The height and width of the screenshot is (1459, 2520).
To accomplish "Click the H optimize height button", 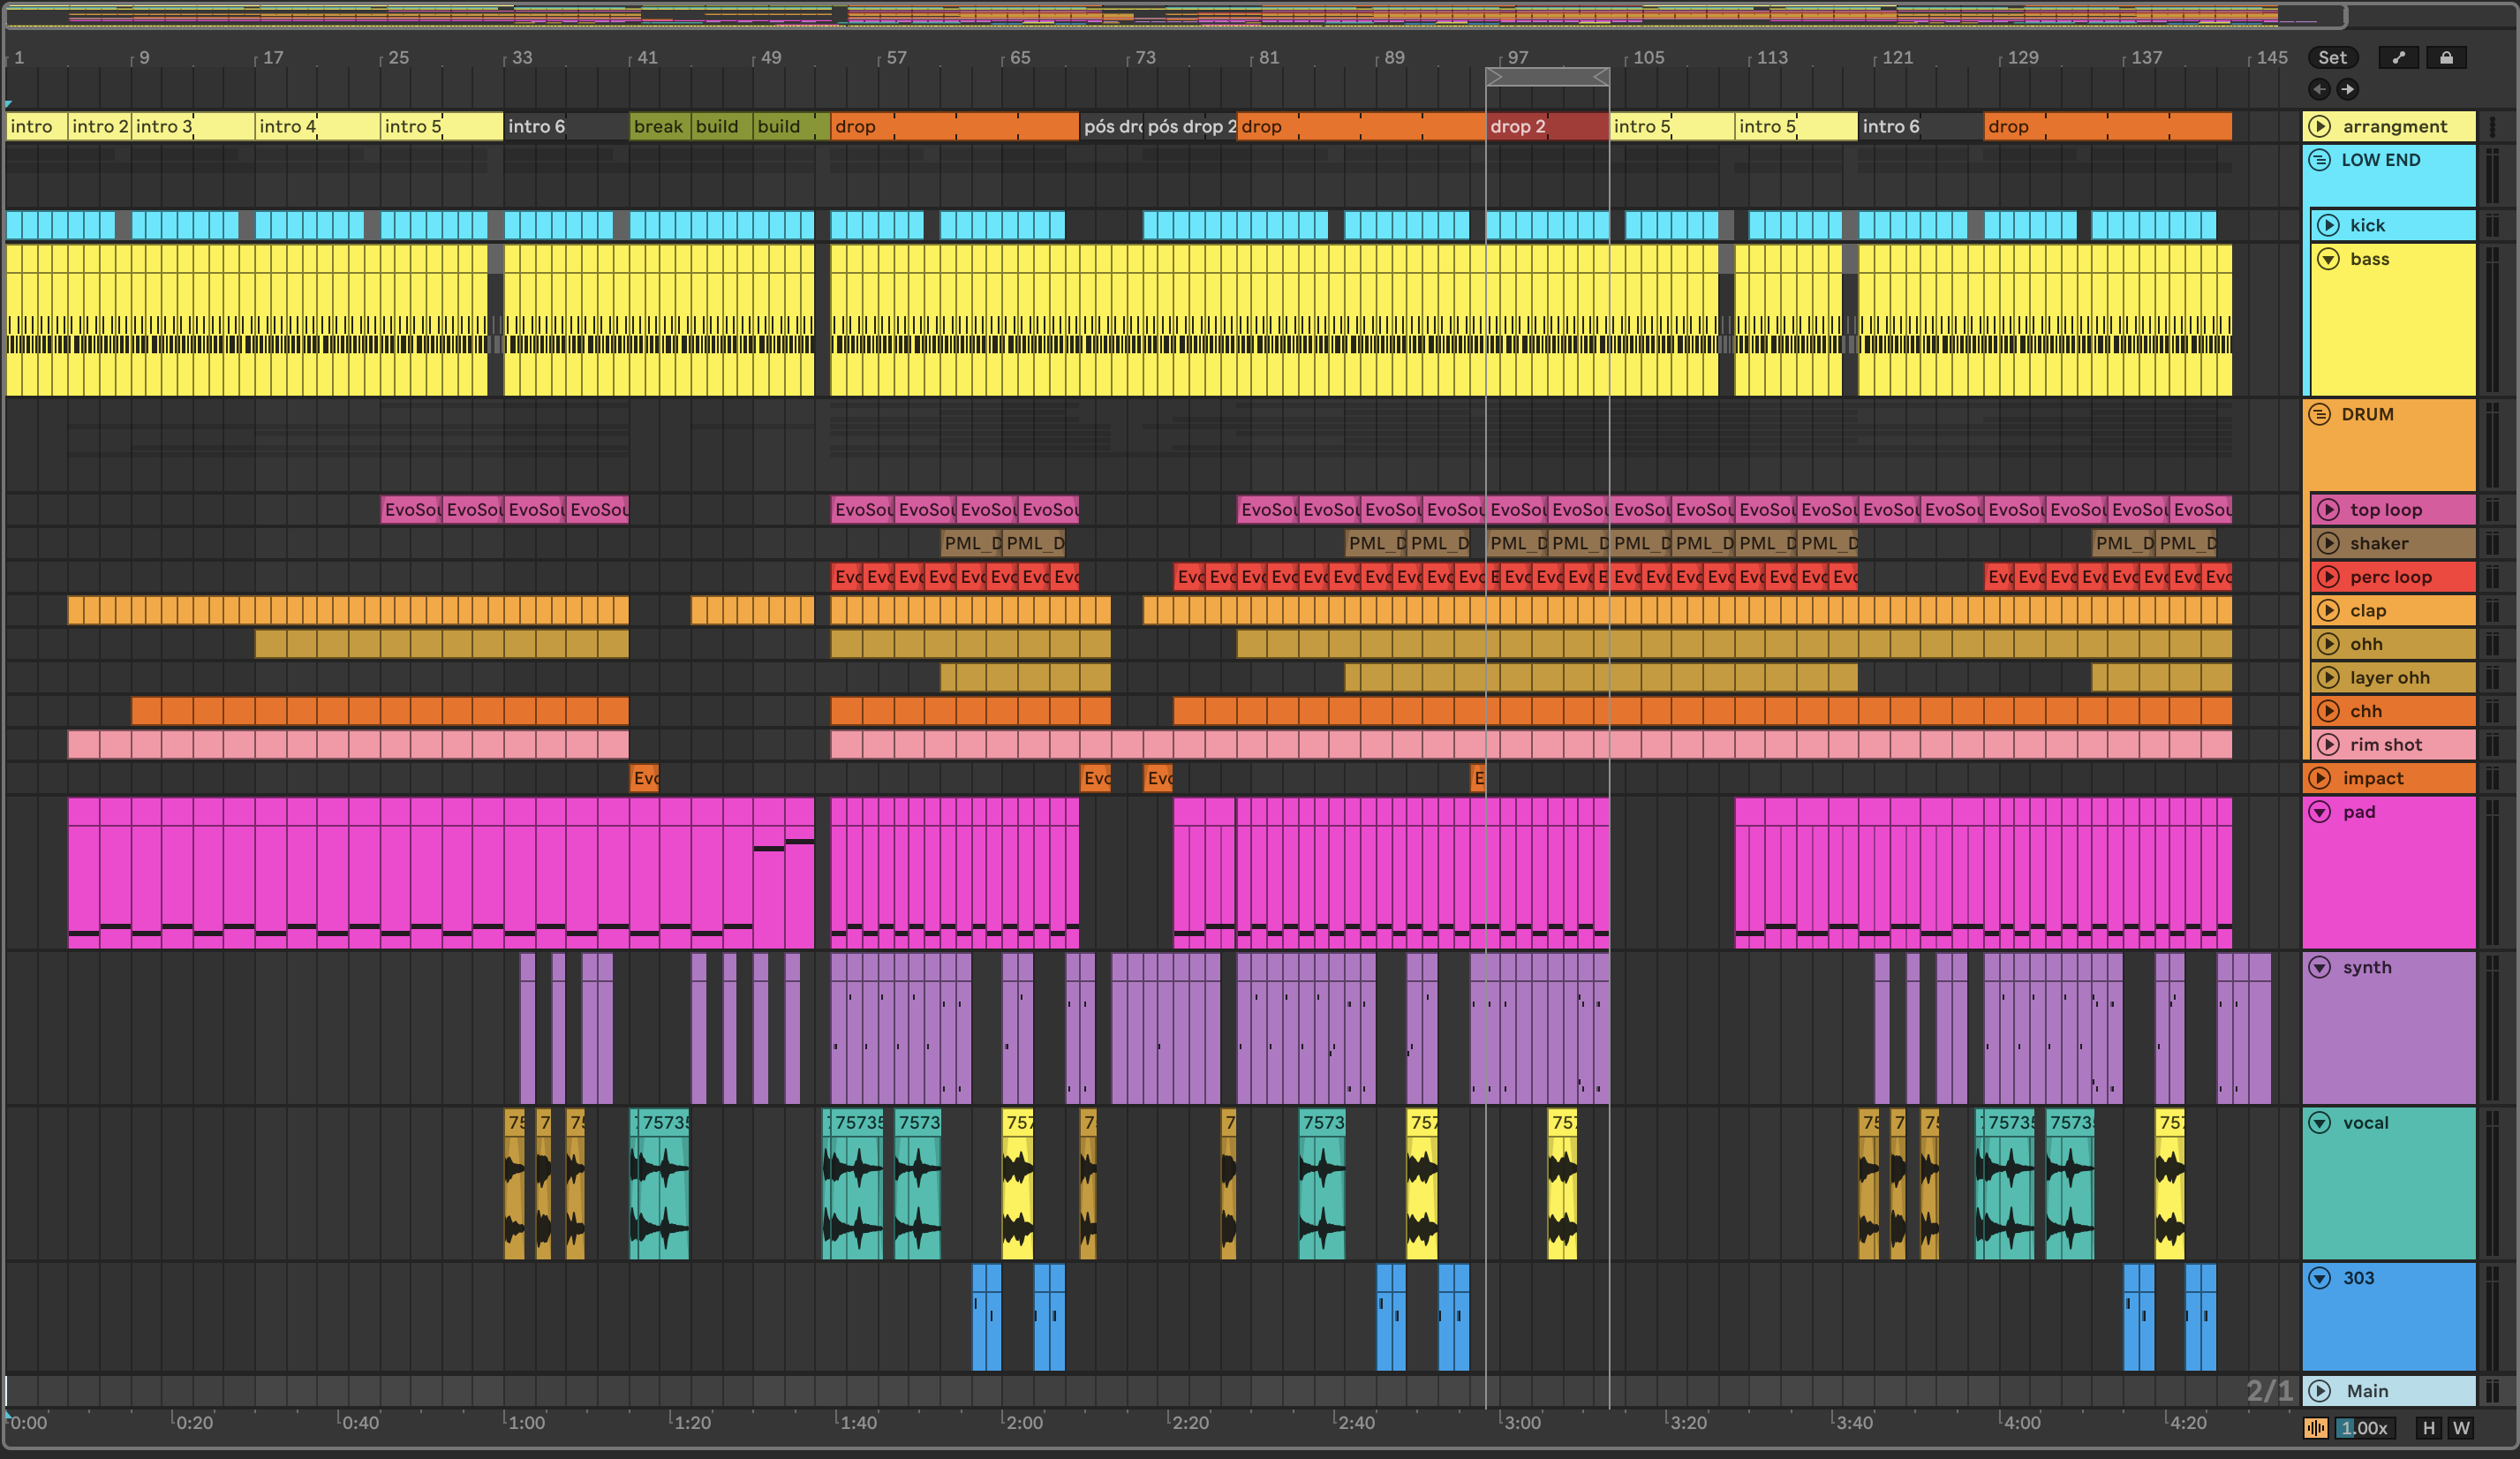I will (x=2428, y=1428).
